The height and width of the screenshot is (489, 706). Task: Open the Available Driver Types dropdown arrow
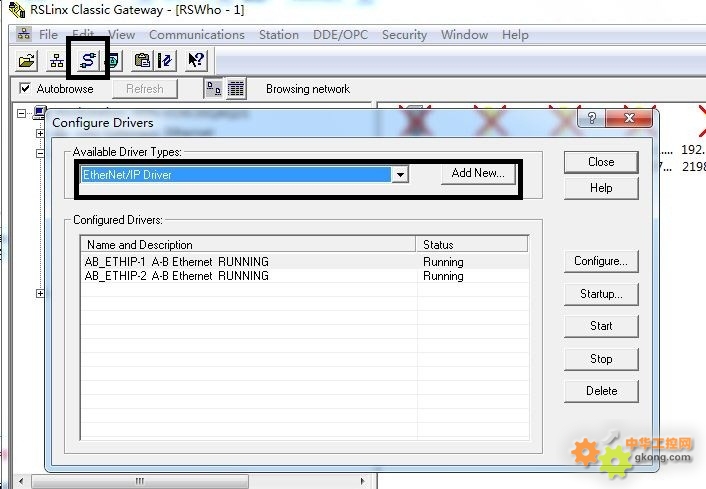(400, 174)
